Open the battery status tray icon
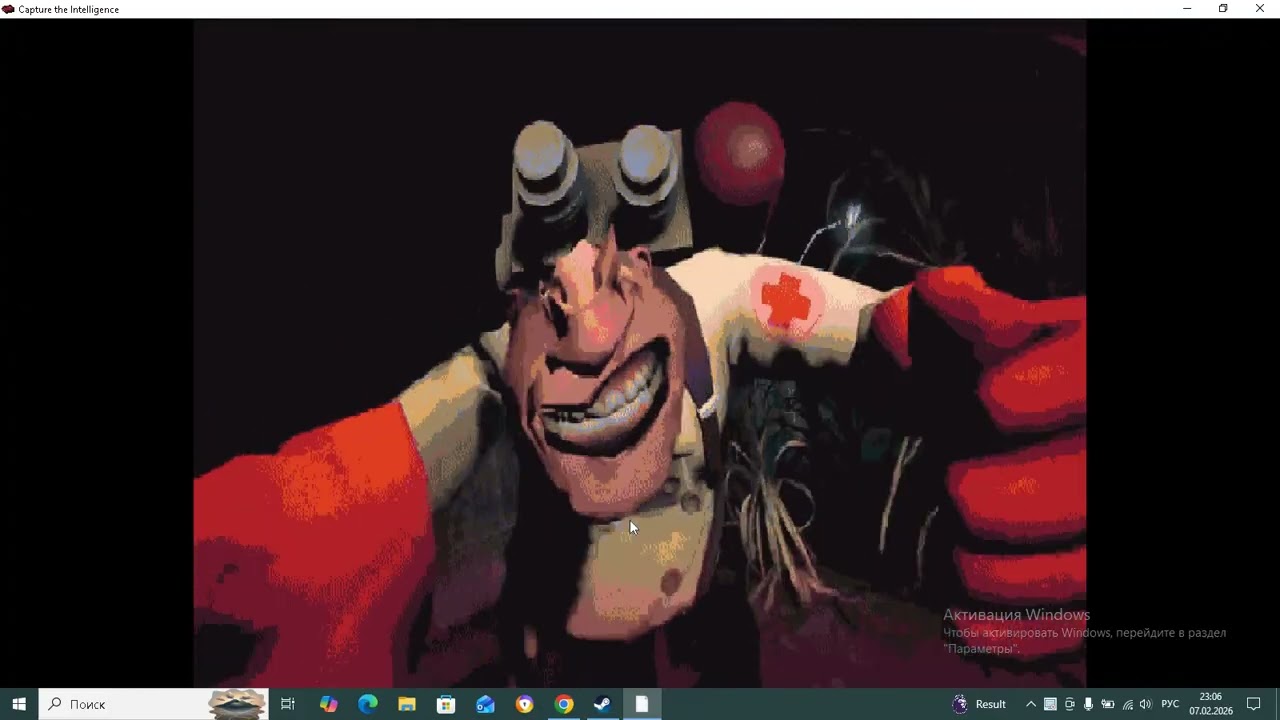1280x720 pixels. [x=1107, y=704]
